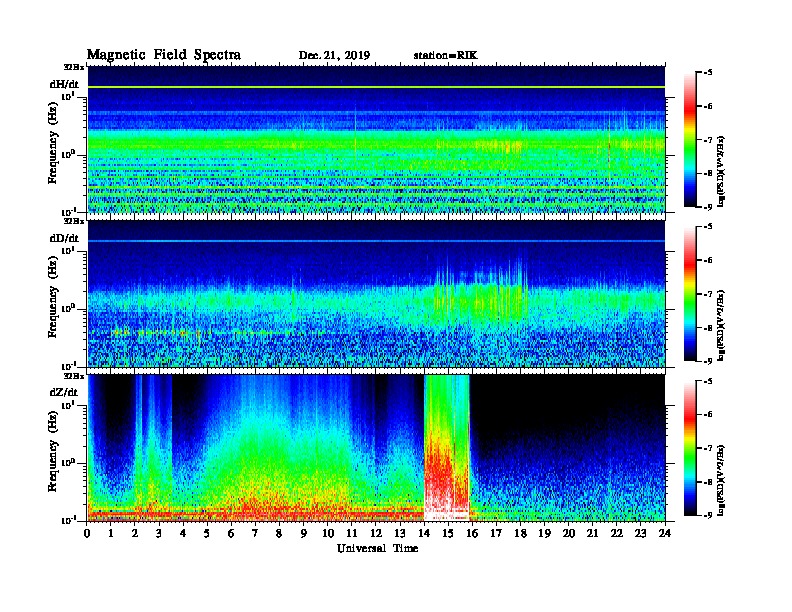Click the "dZ/dt" panel label

pos(64,392)
